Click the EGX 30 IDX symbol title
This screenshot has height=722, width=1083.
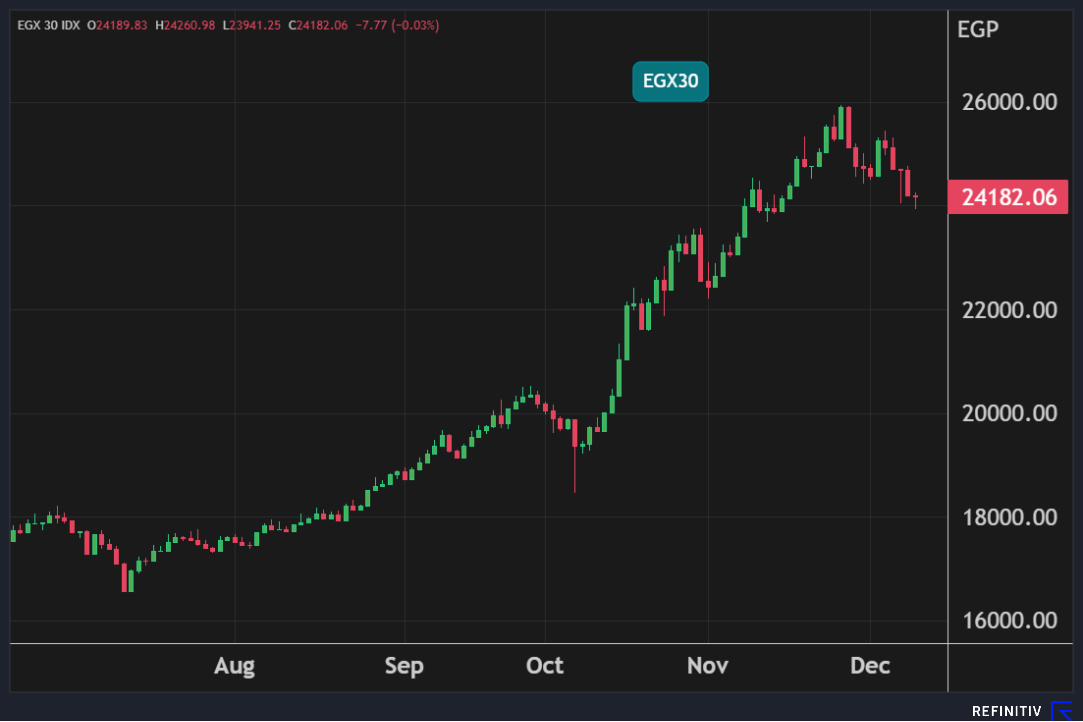tap(49, 24)
